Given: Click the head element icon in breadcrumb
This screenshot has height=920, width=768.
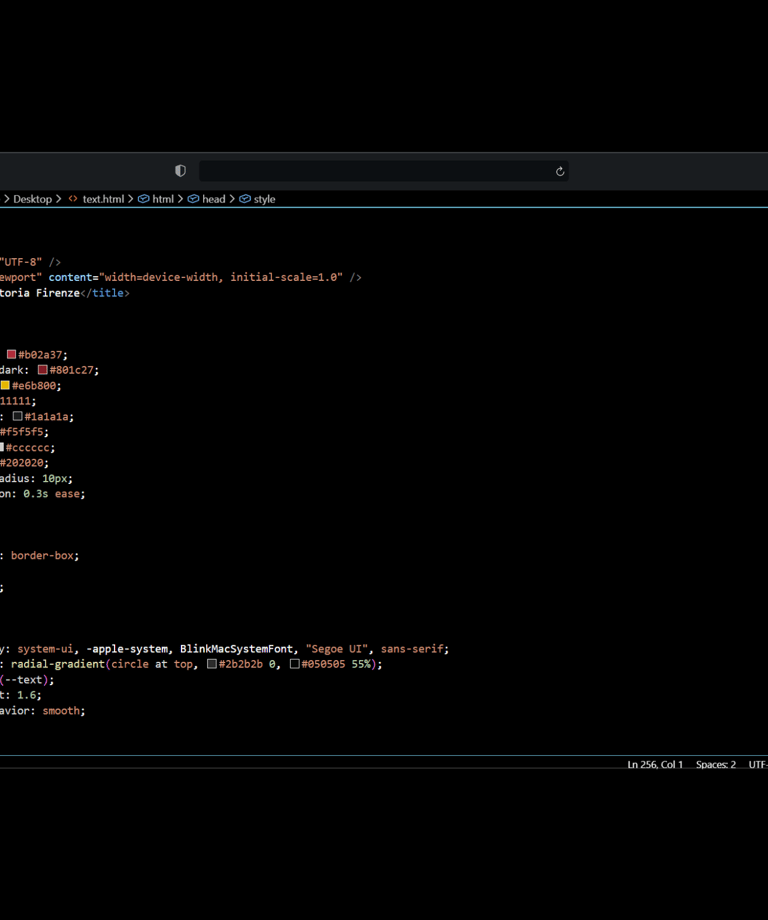Looking at the screenshot, I should tap(194, 199).
